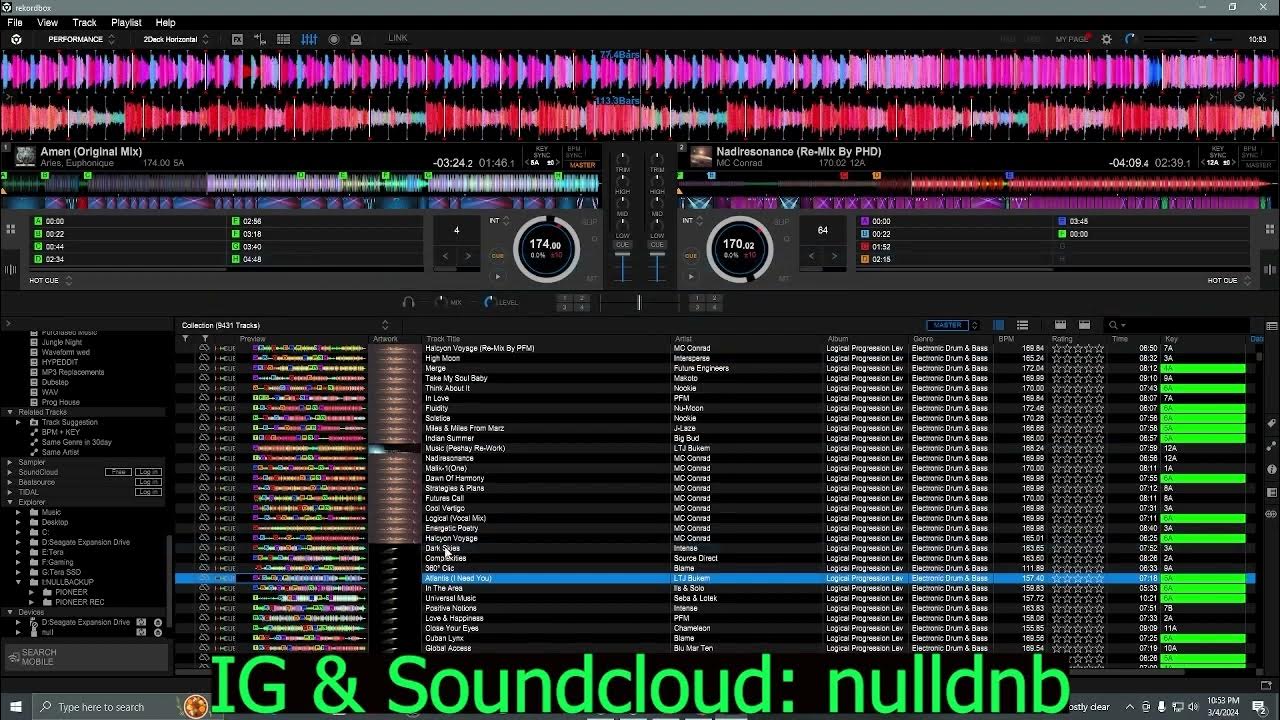Open the FX panel icon
The image size is (1280, 720).
coord(237,39)
